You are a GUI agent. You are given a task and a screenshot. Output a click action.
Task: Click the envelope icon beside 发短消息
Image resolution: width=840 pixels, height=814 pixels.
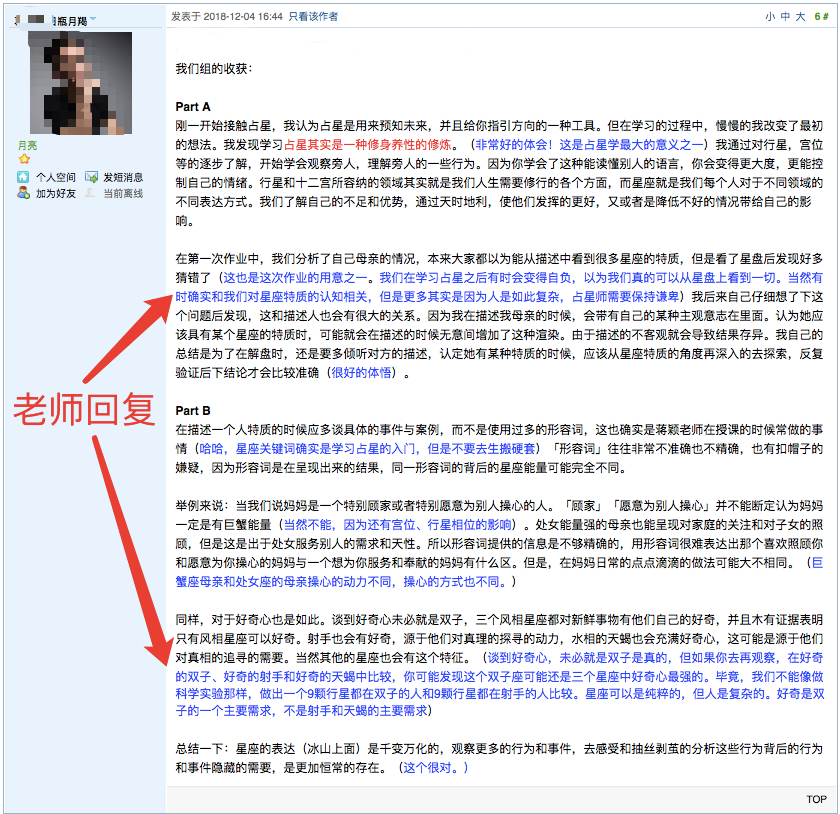(x=91, y=177)
